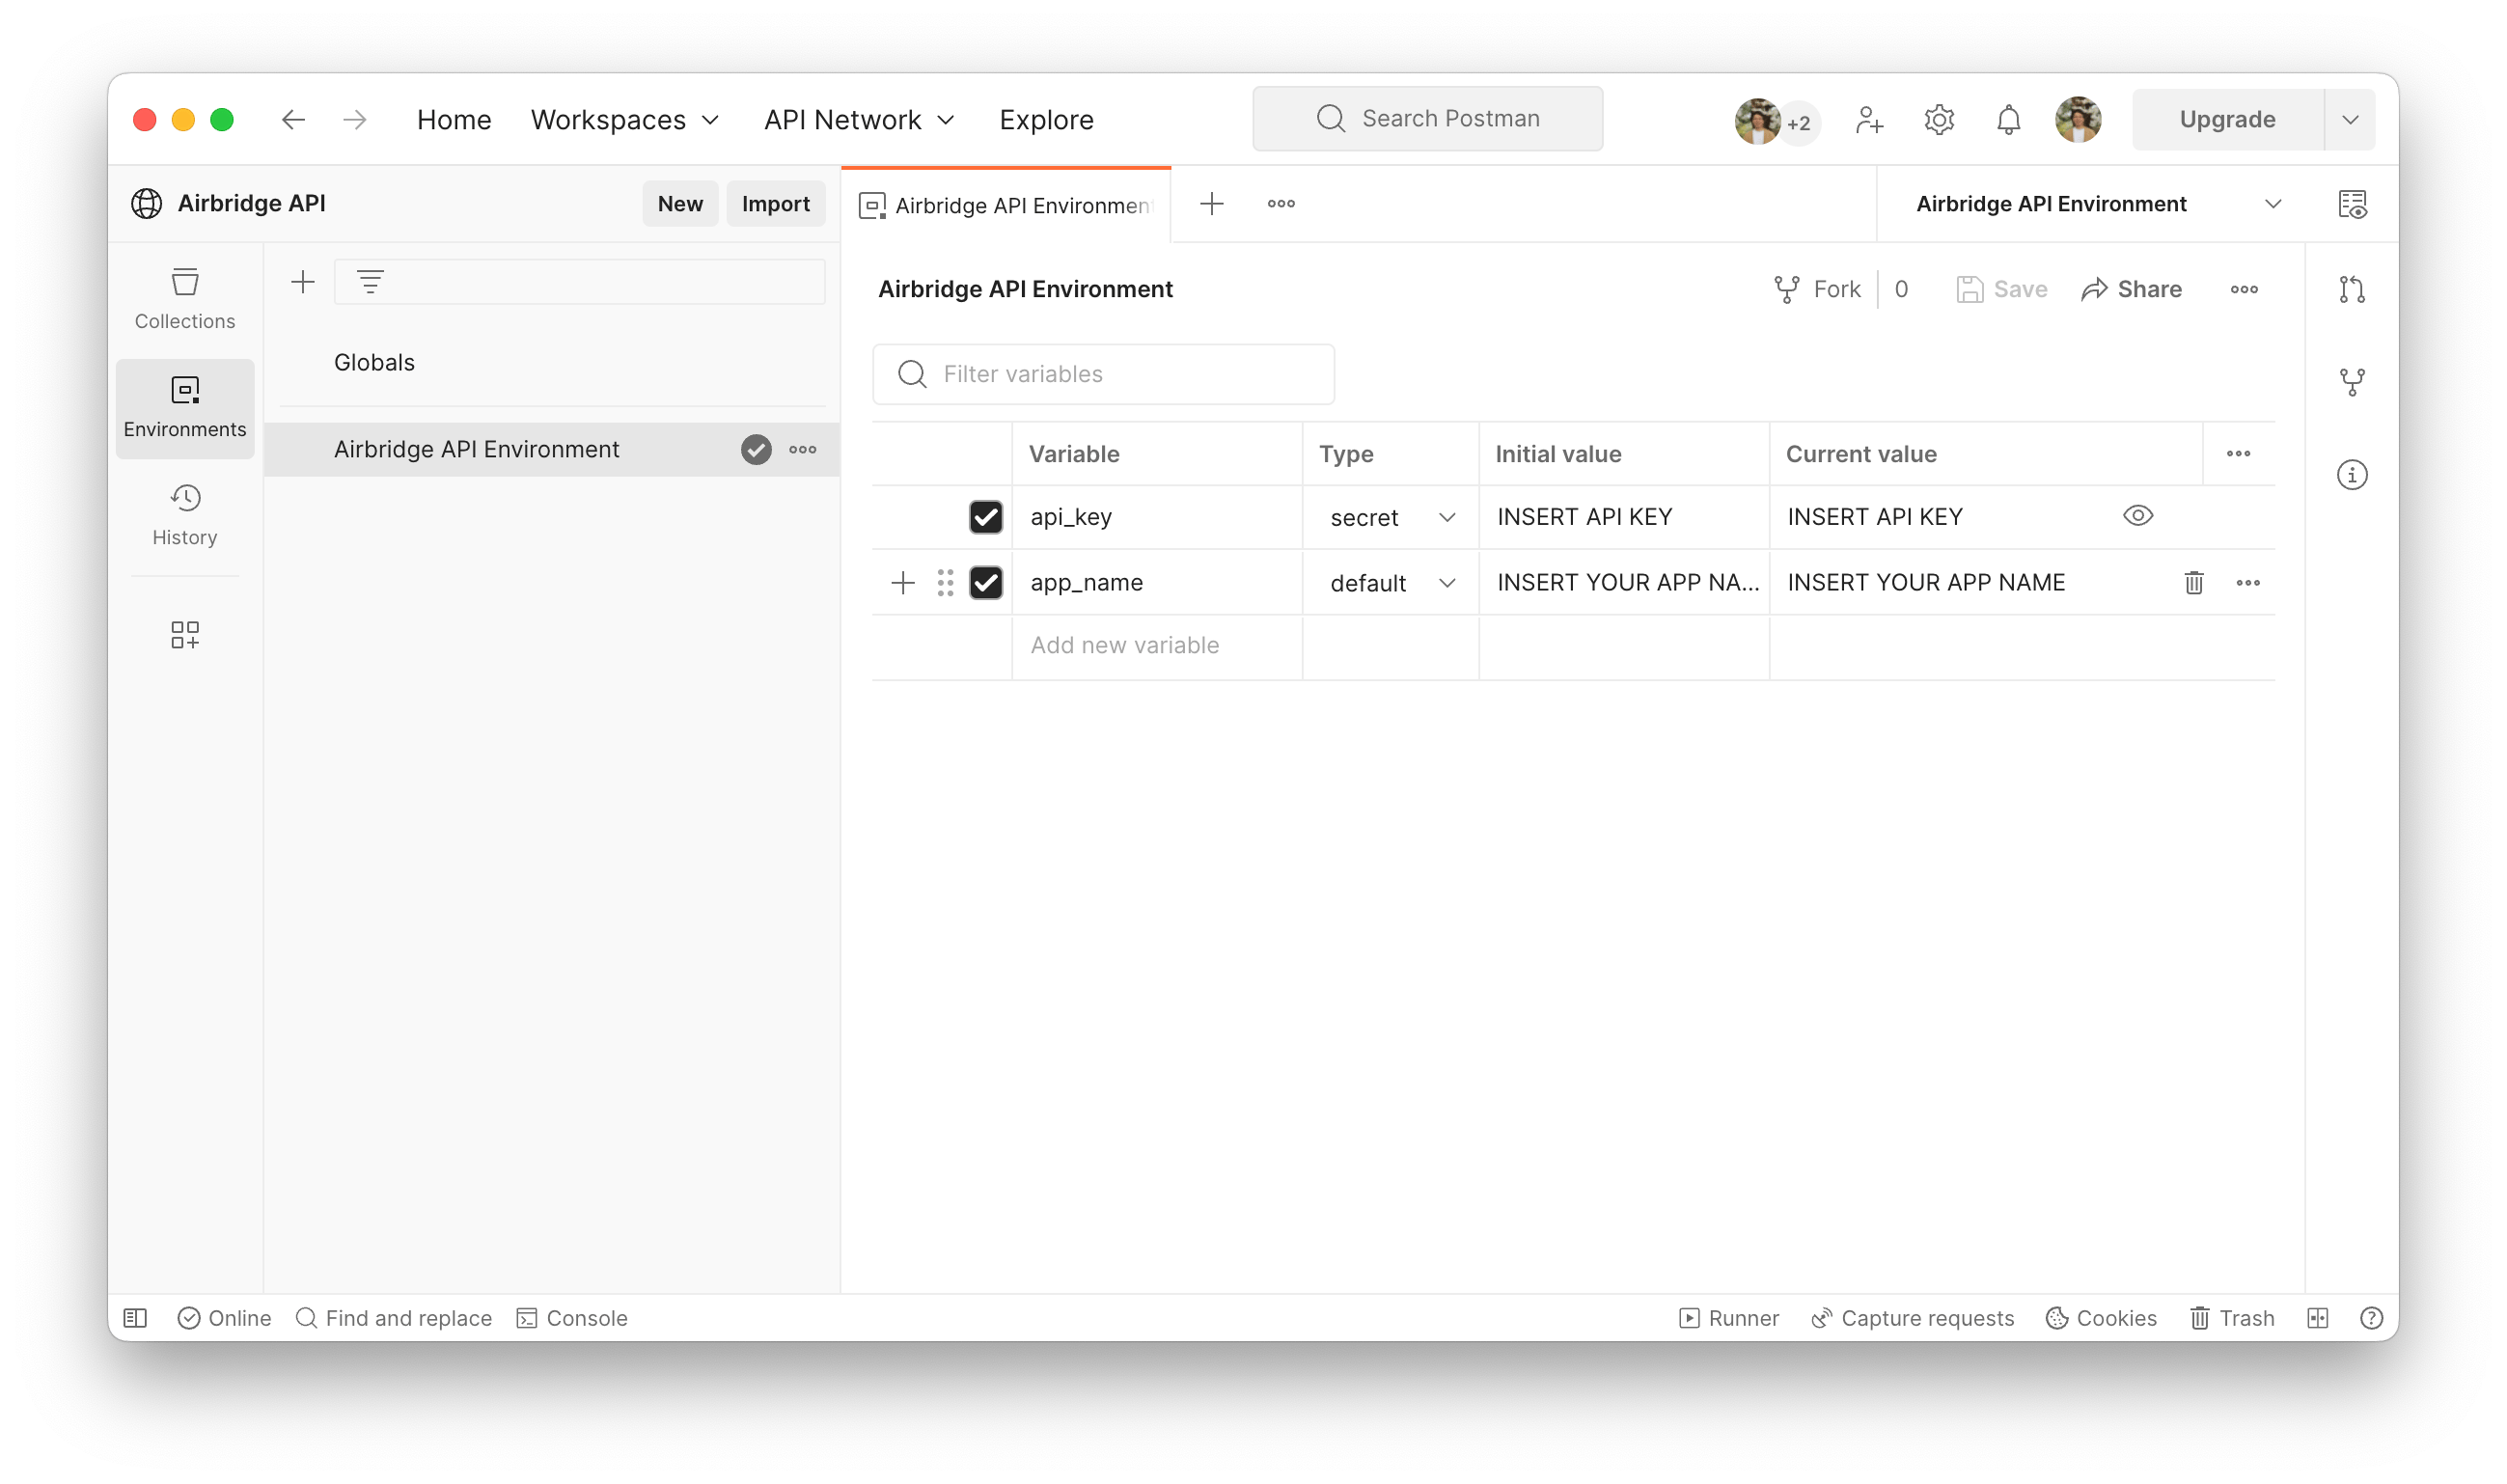Image resolution: width=2507 pixels, height=1484 pixels.
Task: Create new environment with plus icon
Action: point(303,282)
